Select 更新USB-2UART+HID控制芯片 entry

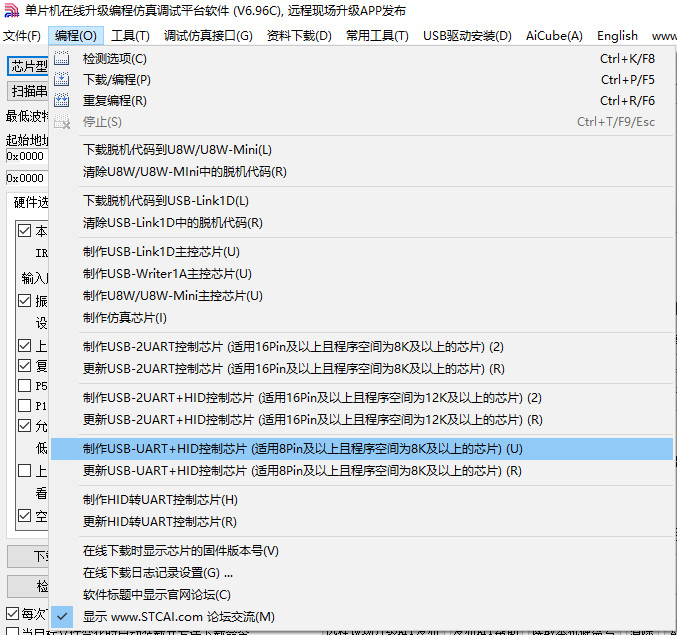(362, 420)
